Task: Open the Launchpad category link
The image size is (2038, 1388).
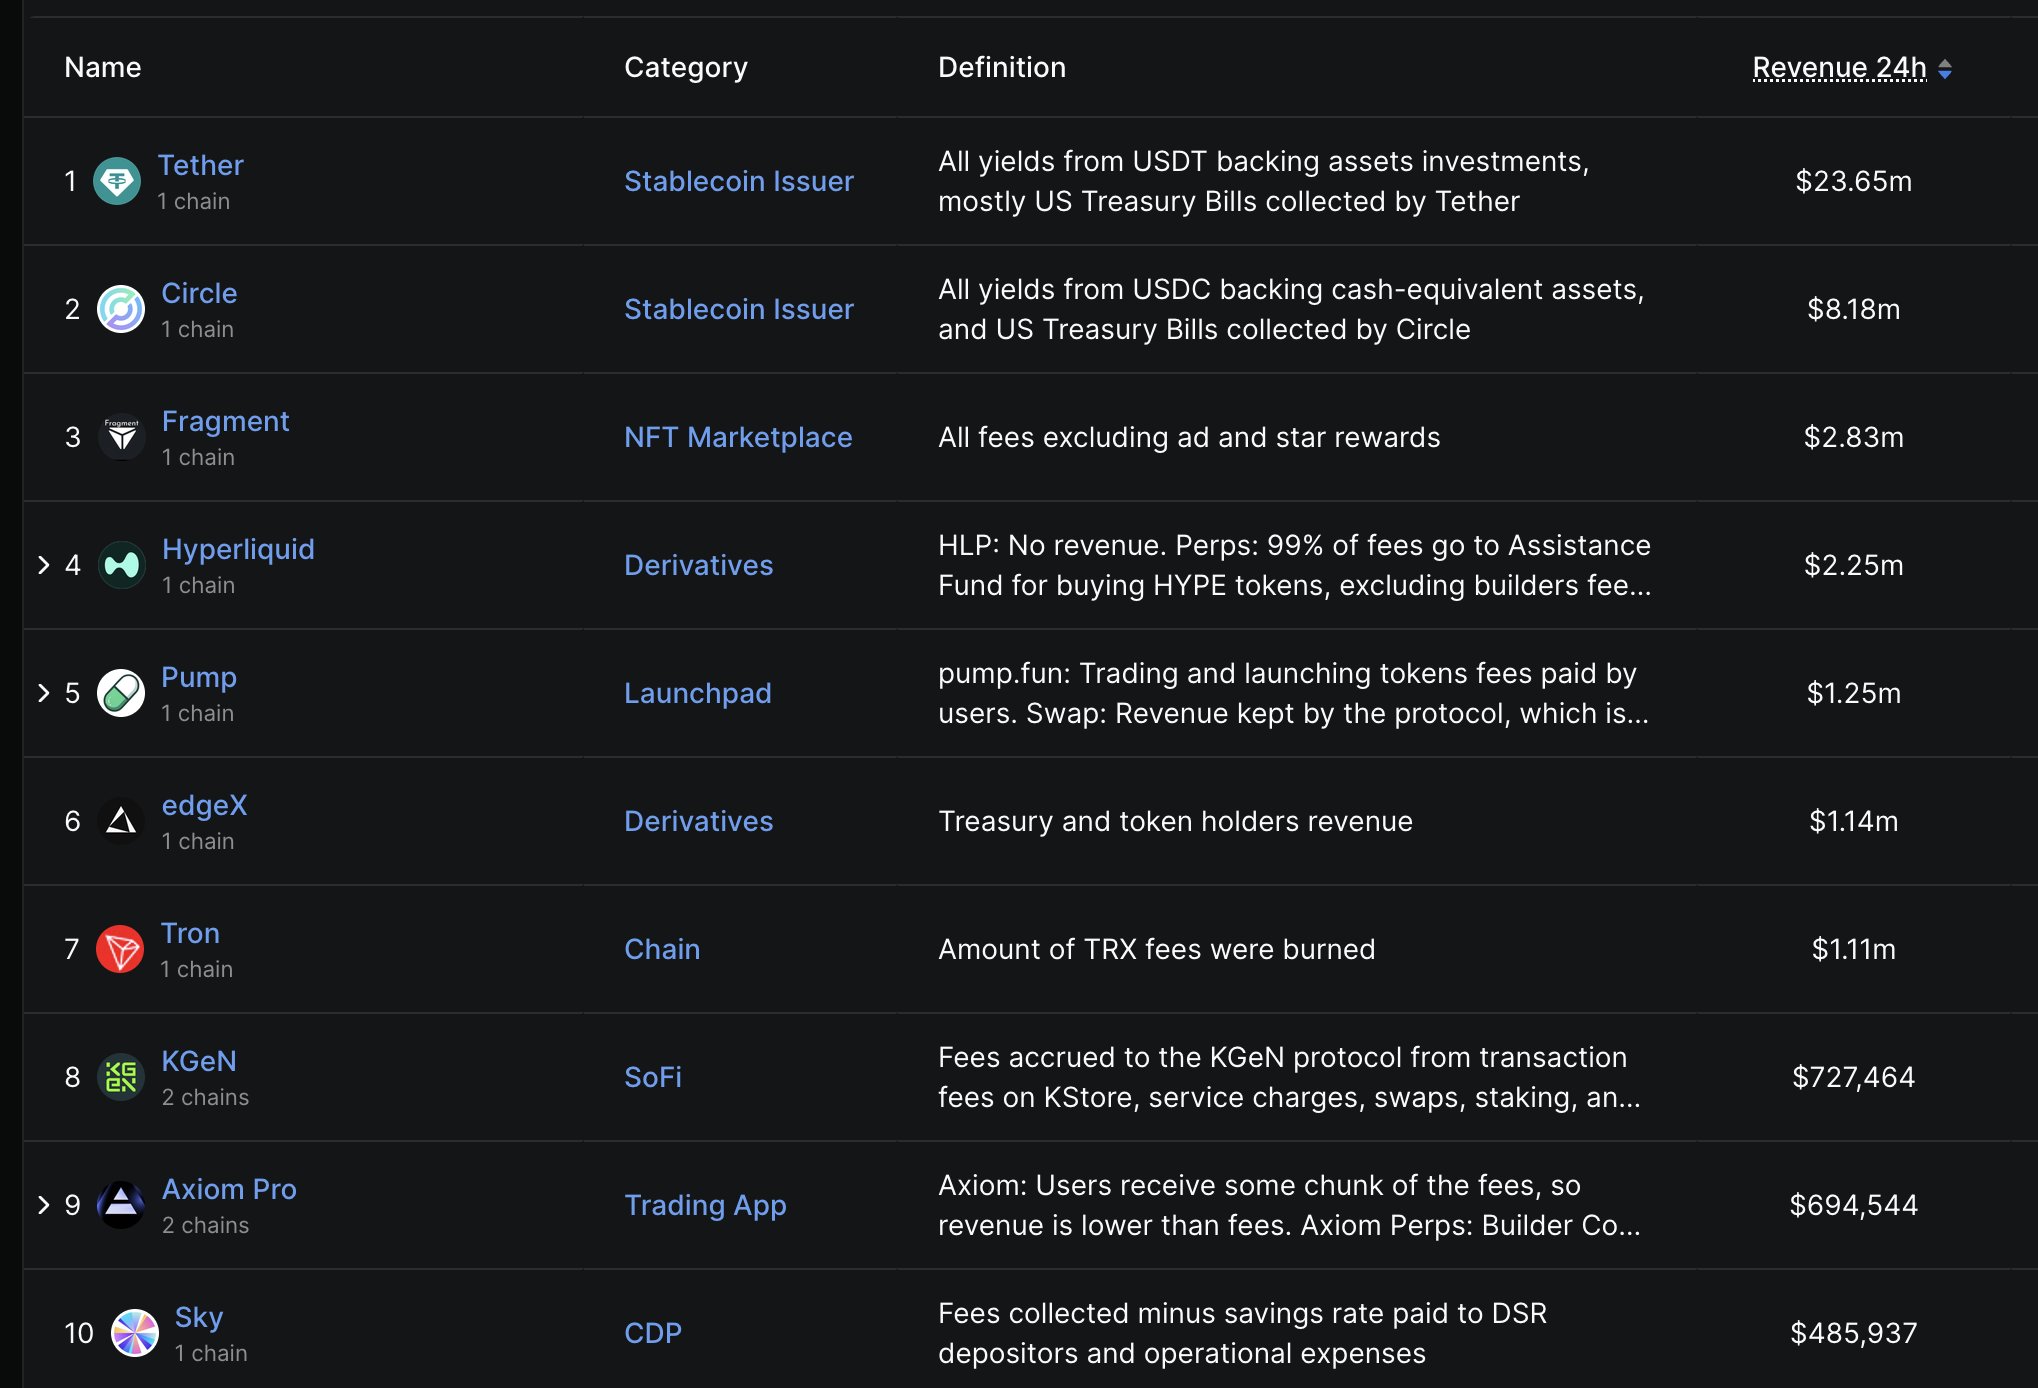Action: coord(697,693)
